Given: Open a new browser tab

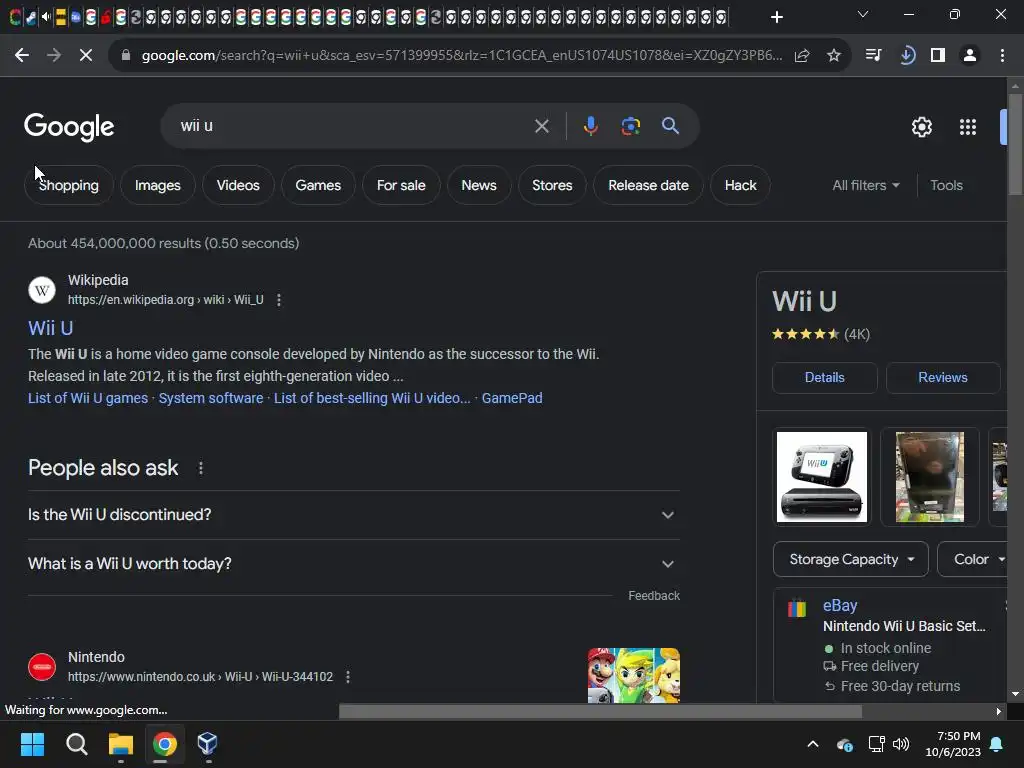Looking at the screenshot, I should [776, 17].
